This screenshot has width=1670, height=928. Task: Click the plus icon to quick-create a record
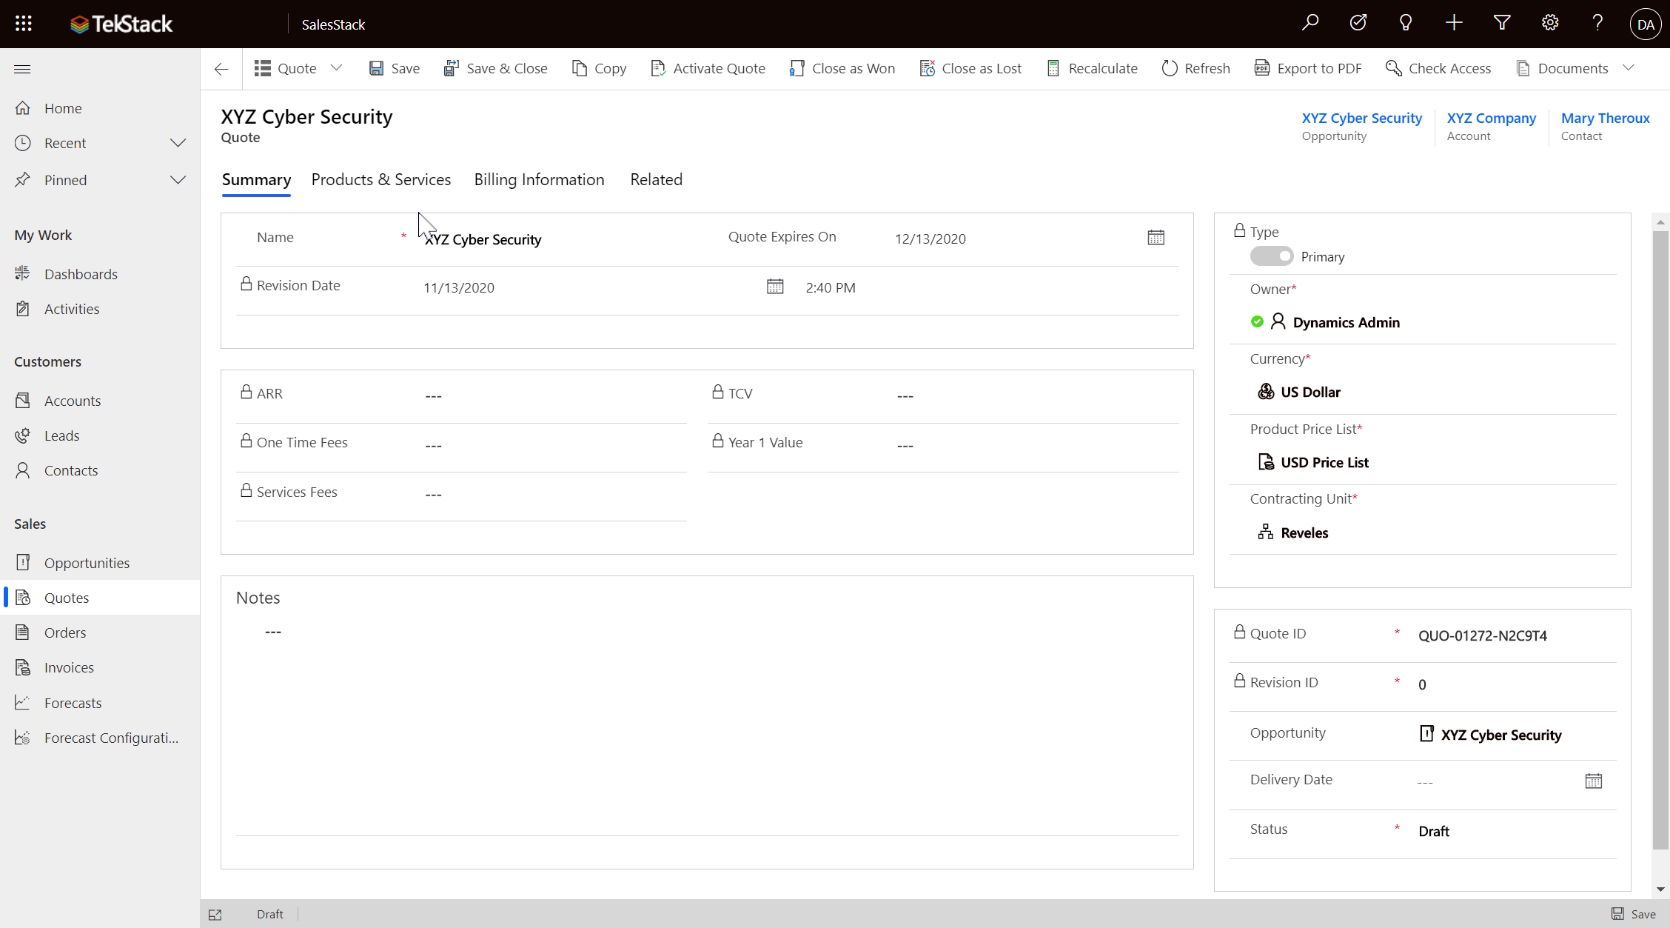[x=1454, y=23]
